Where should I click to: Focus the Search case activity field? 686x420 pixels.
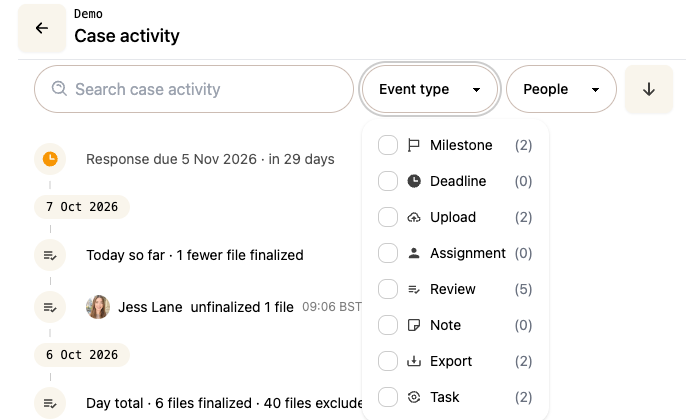click(x=194, y=89)
